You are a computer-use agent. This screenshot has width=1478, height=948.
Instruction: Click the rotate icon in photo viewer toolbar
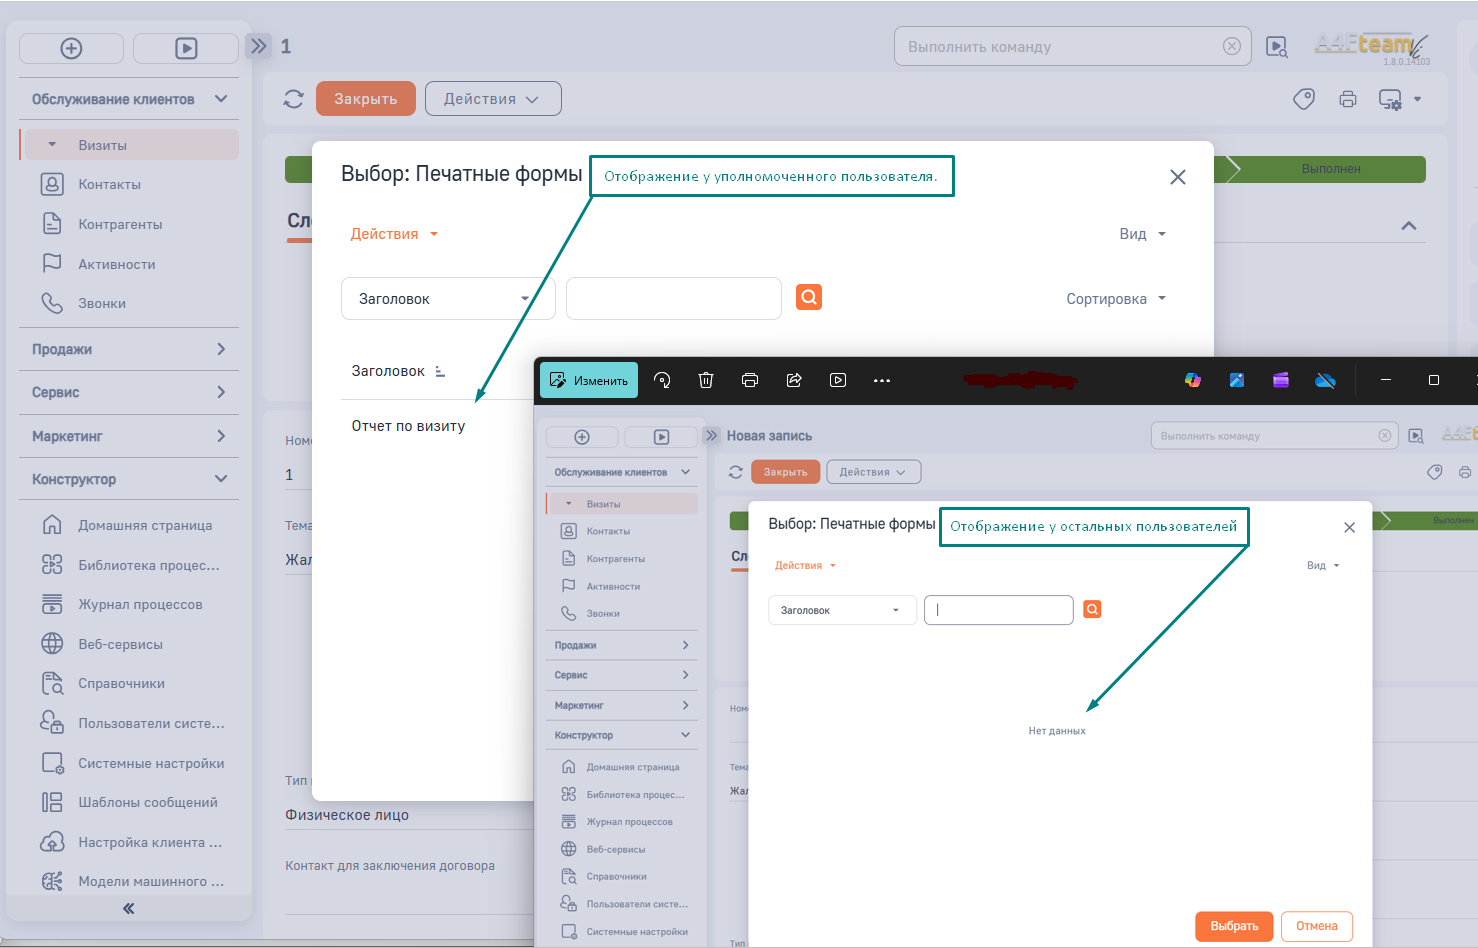pyautogui.click(x=662, y=380)
